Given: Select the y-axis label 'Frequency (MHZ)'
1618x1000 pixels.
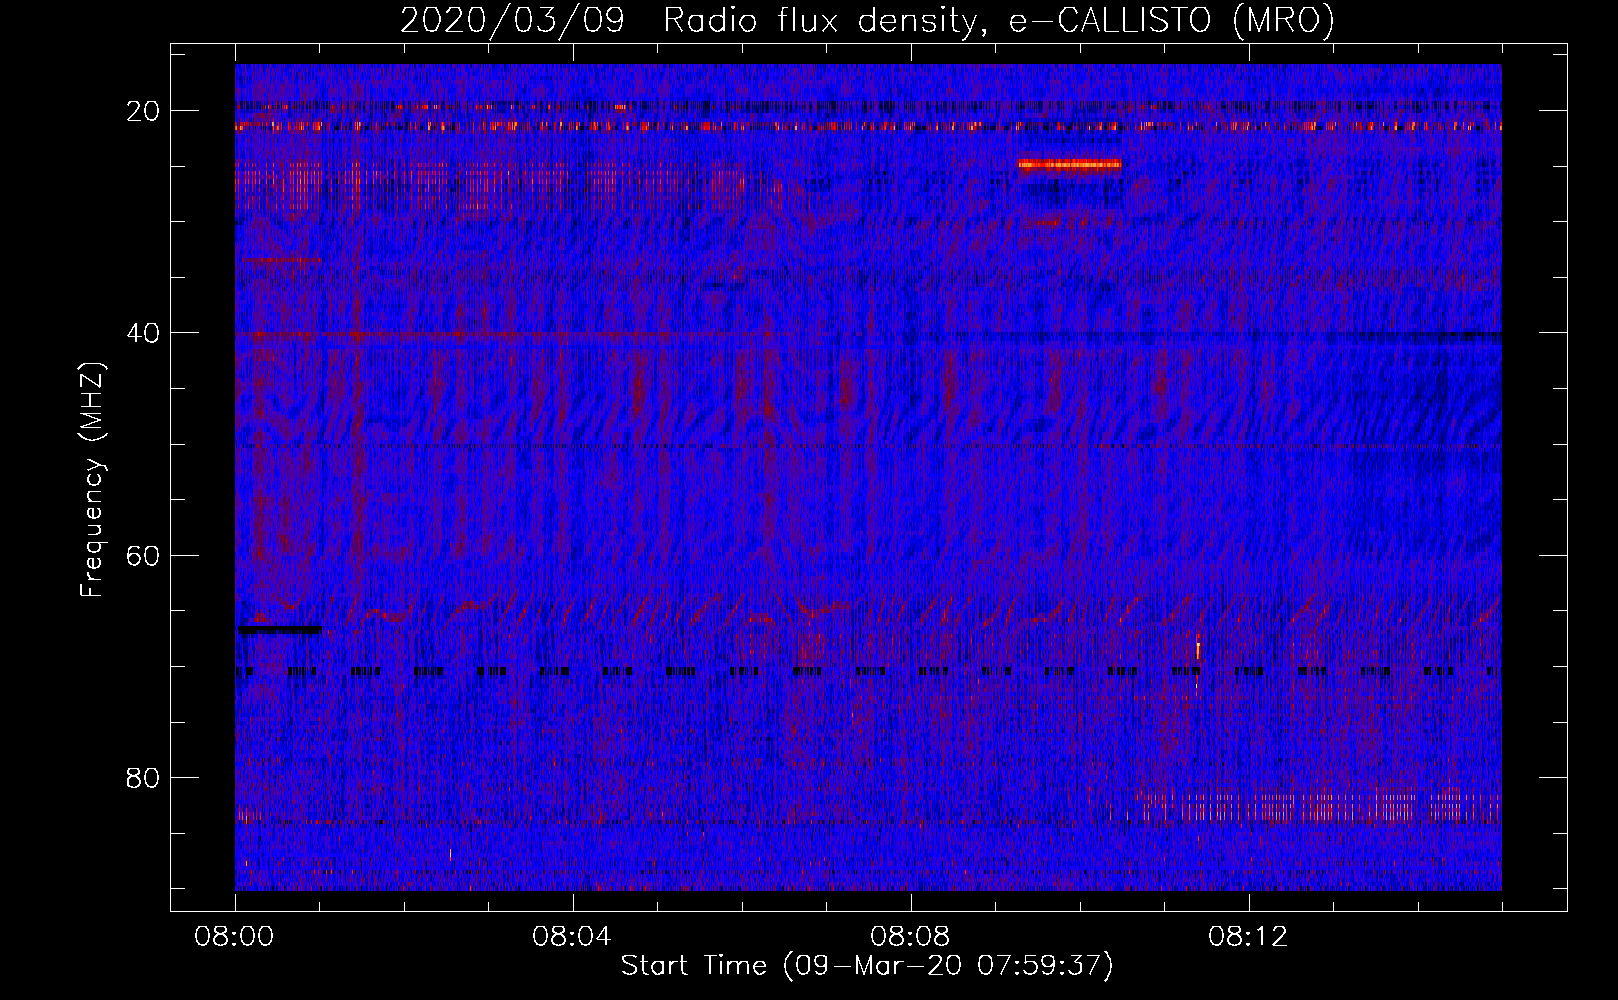Looking at the screenshot, I should (x=92, y=480).
